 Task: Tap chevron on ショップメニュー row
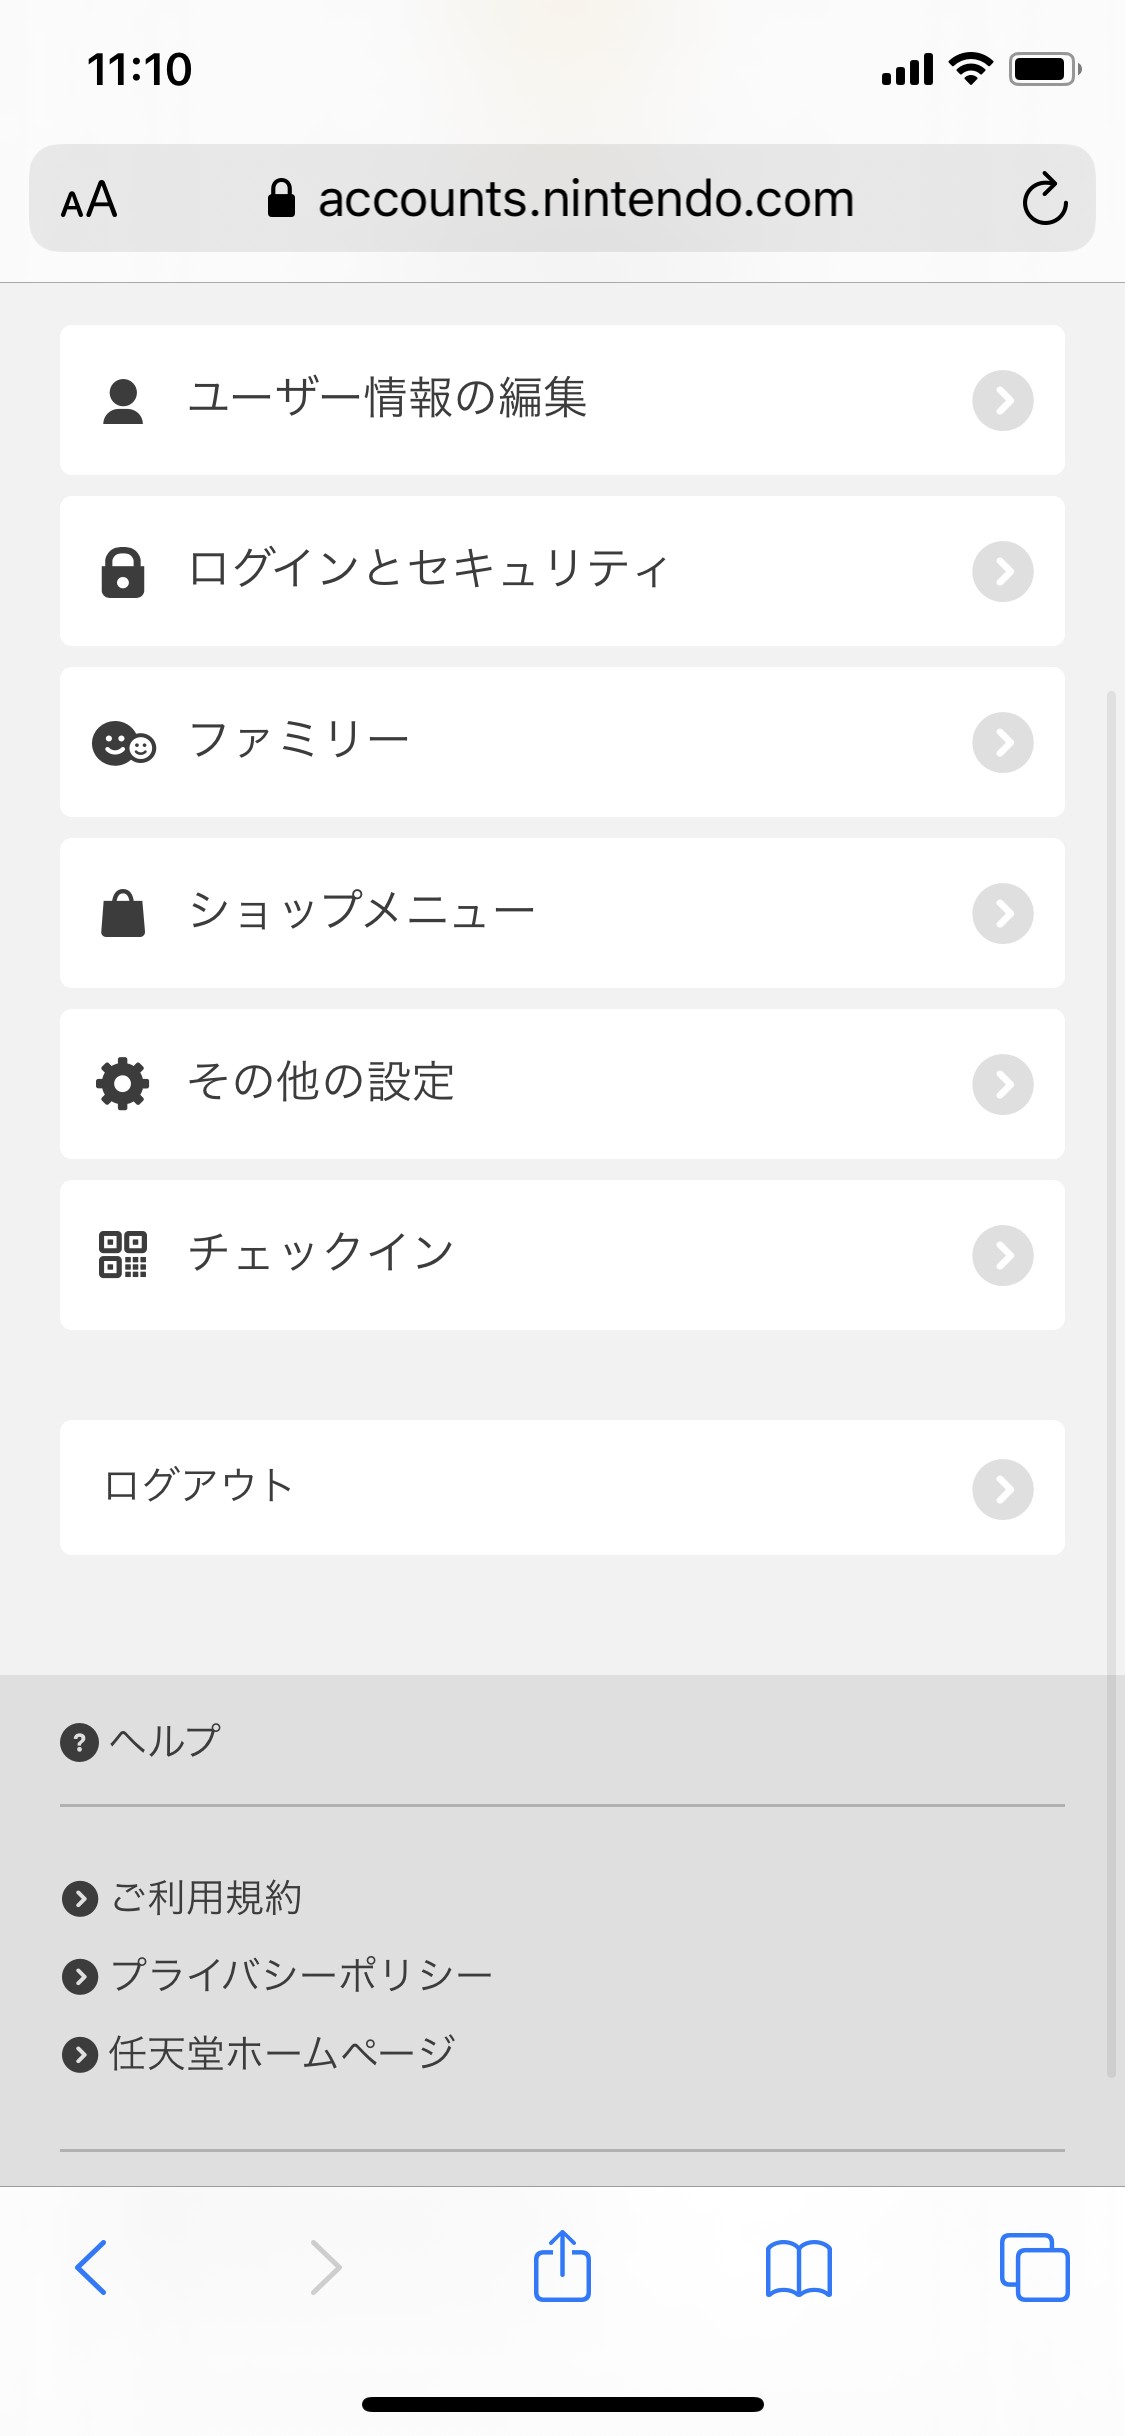(1002, 913)
